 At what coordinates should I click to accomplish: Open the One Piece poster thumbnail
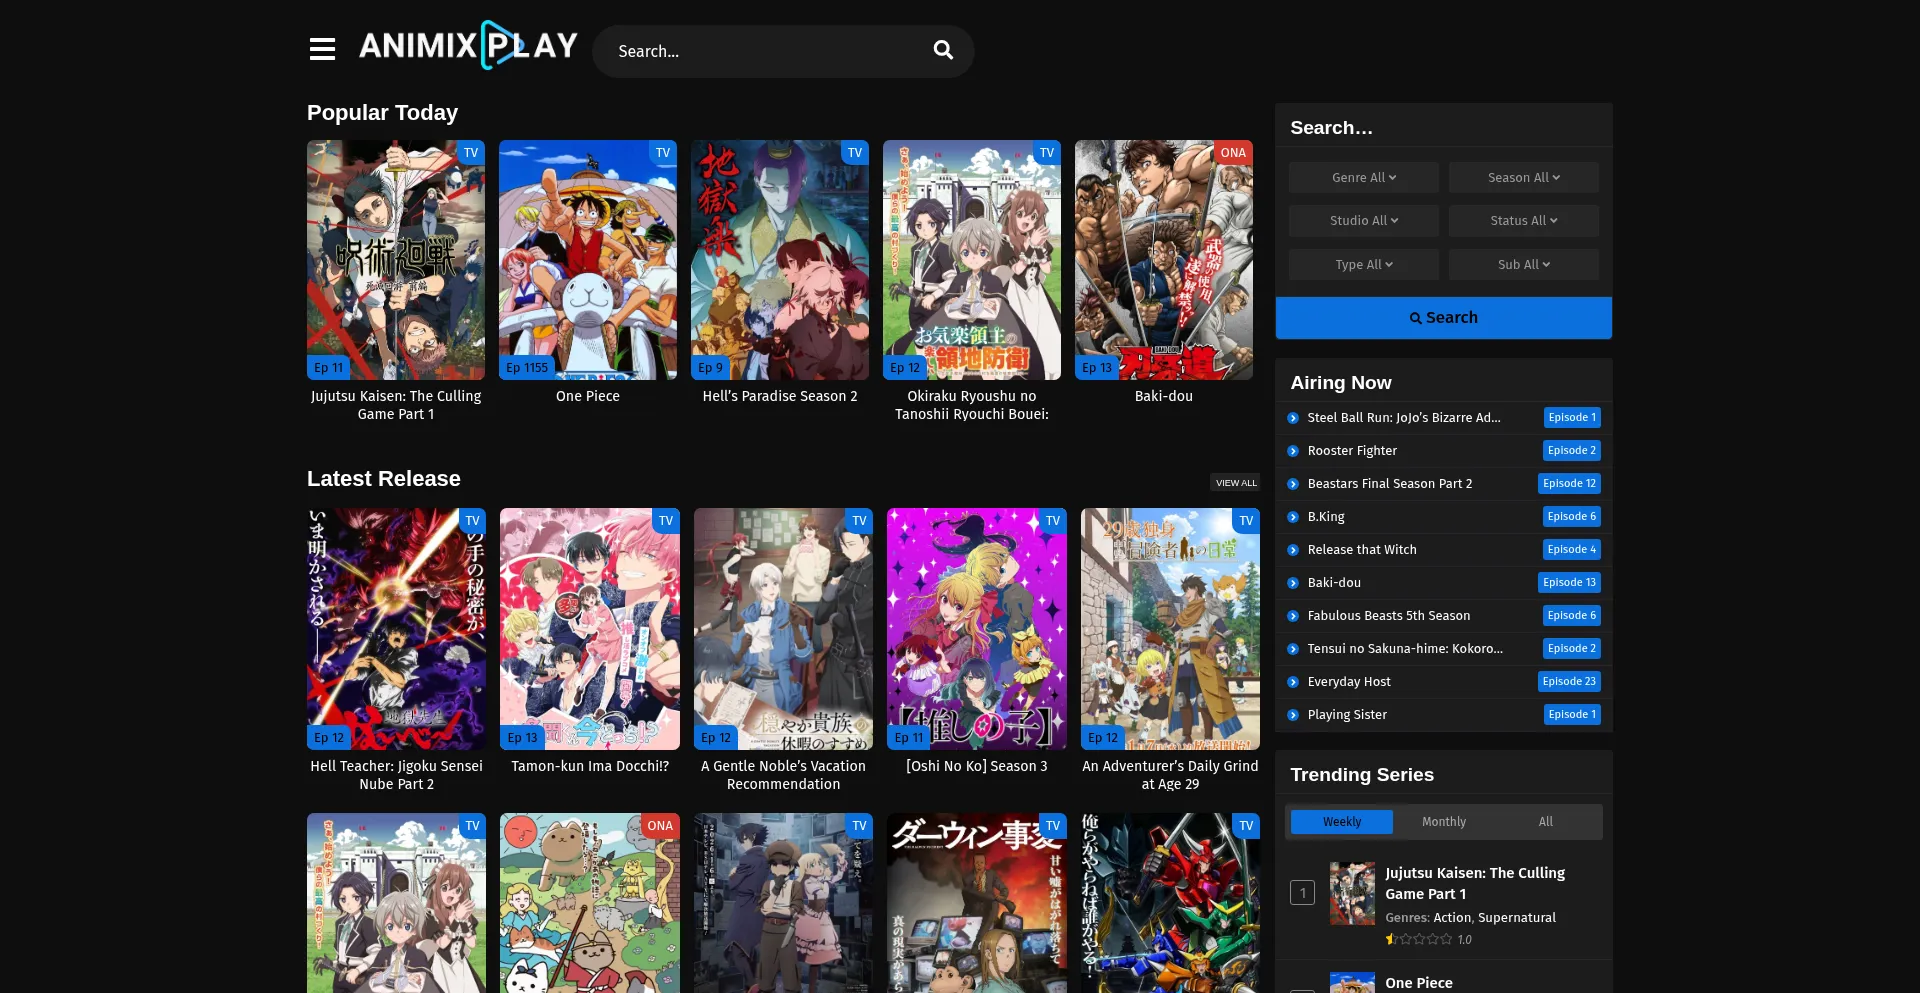(588, 260)
